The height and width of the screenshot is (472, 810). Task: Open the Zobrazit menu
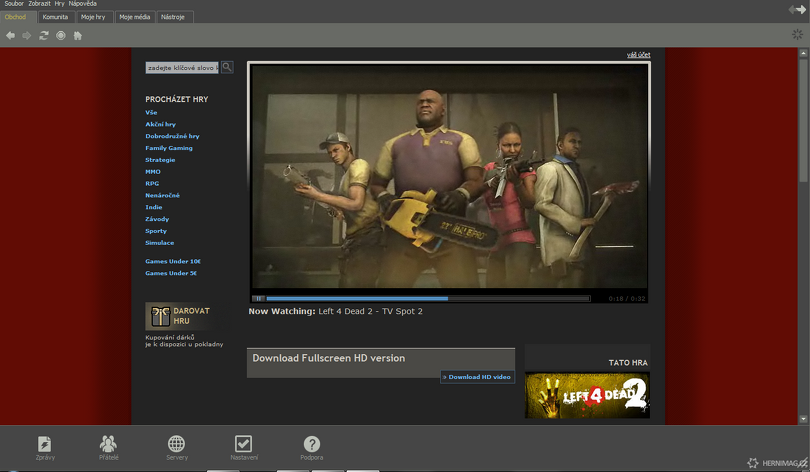[39, 4]
